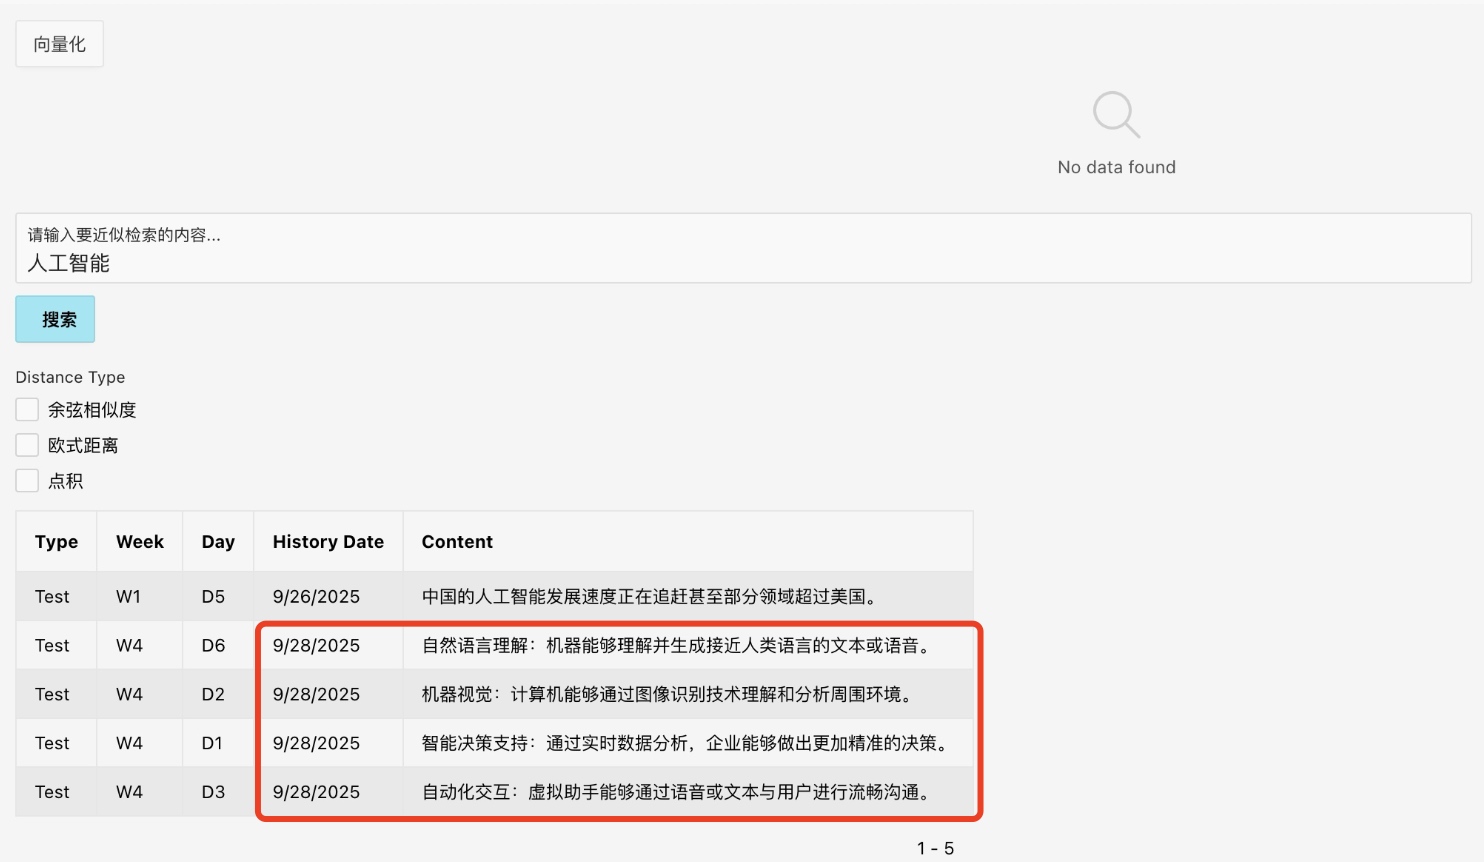Click the 9/26/2025 history date cell
Viewport: 1484px width, 862px height.
point(316,597)
